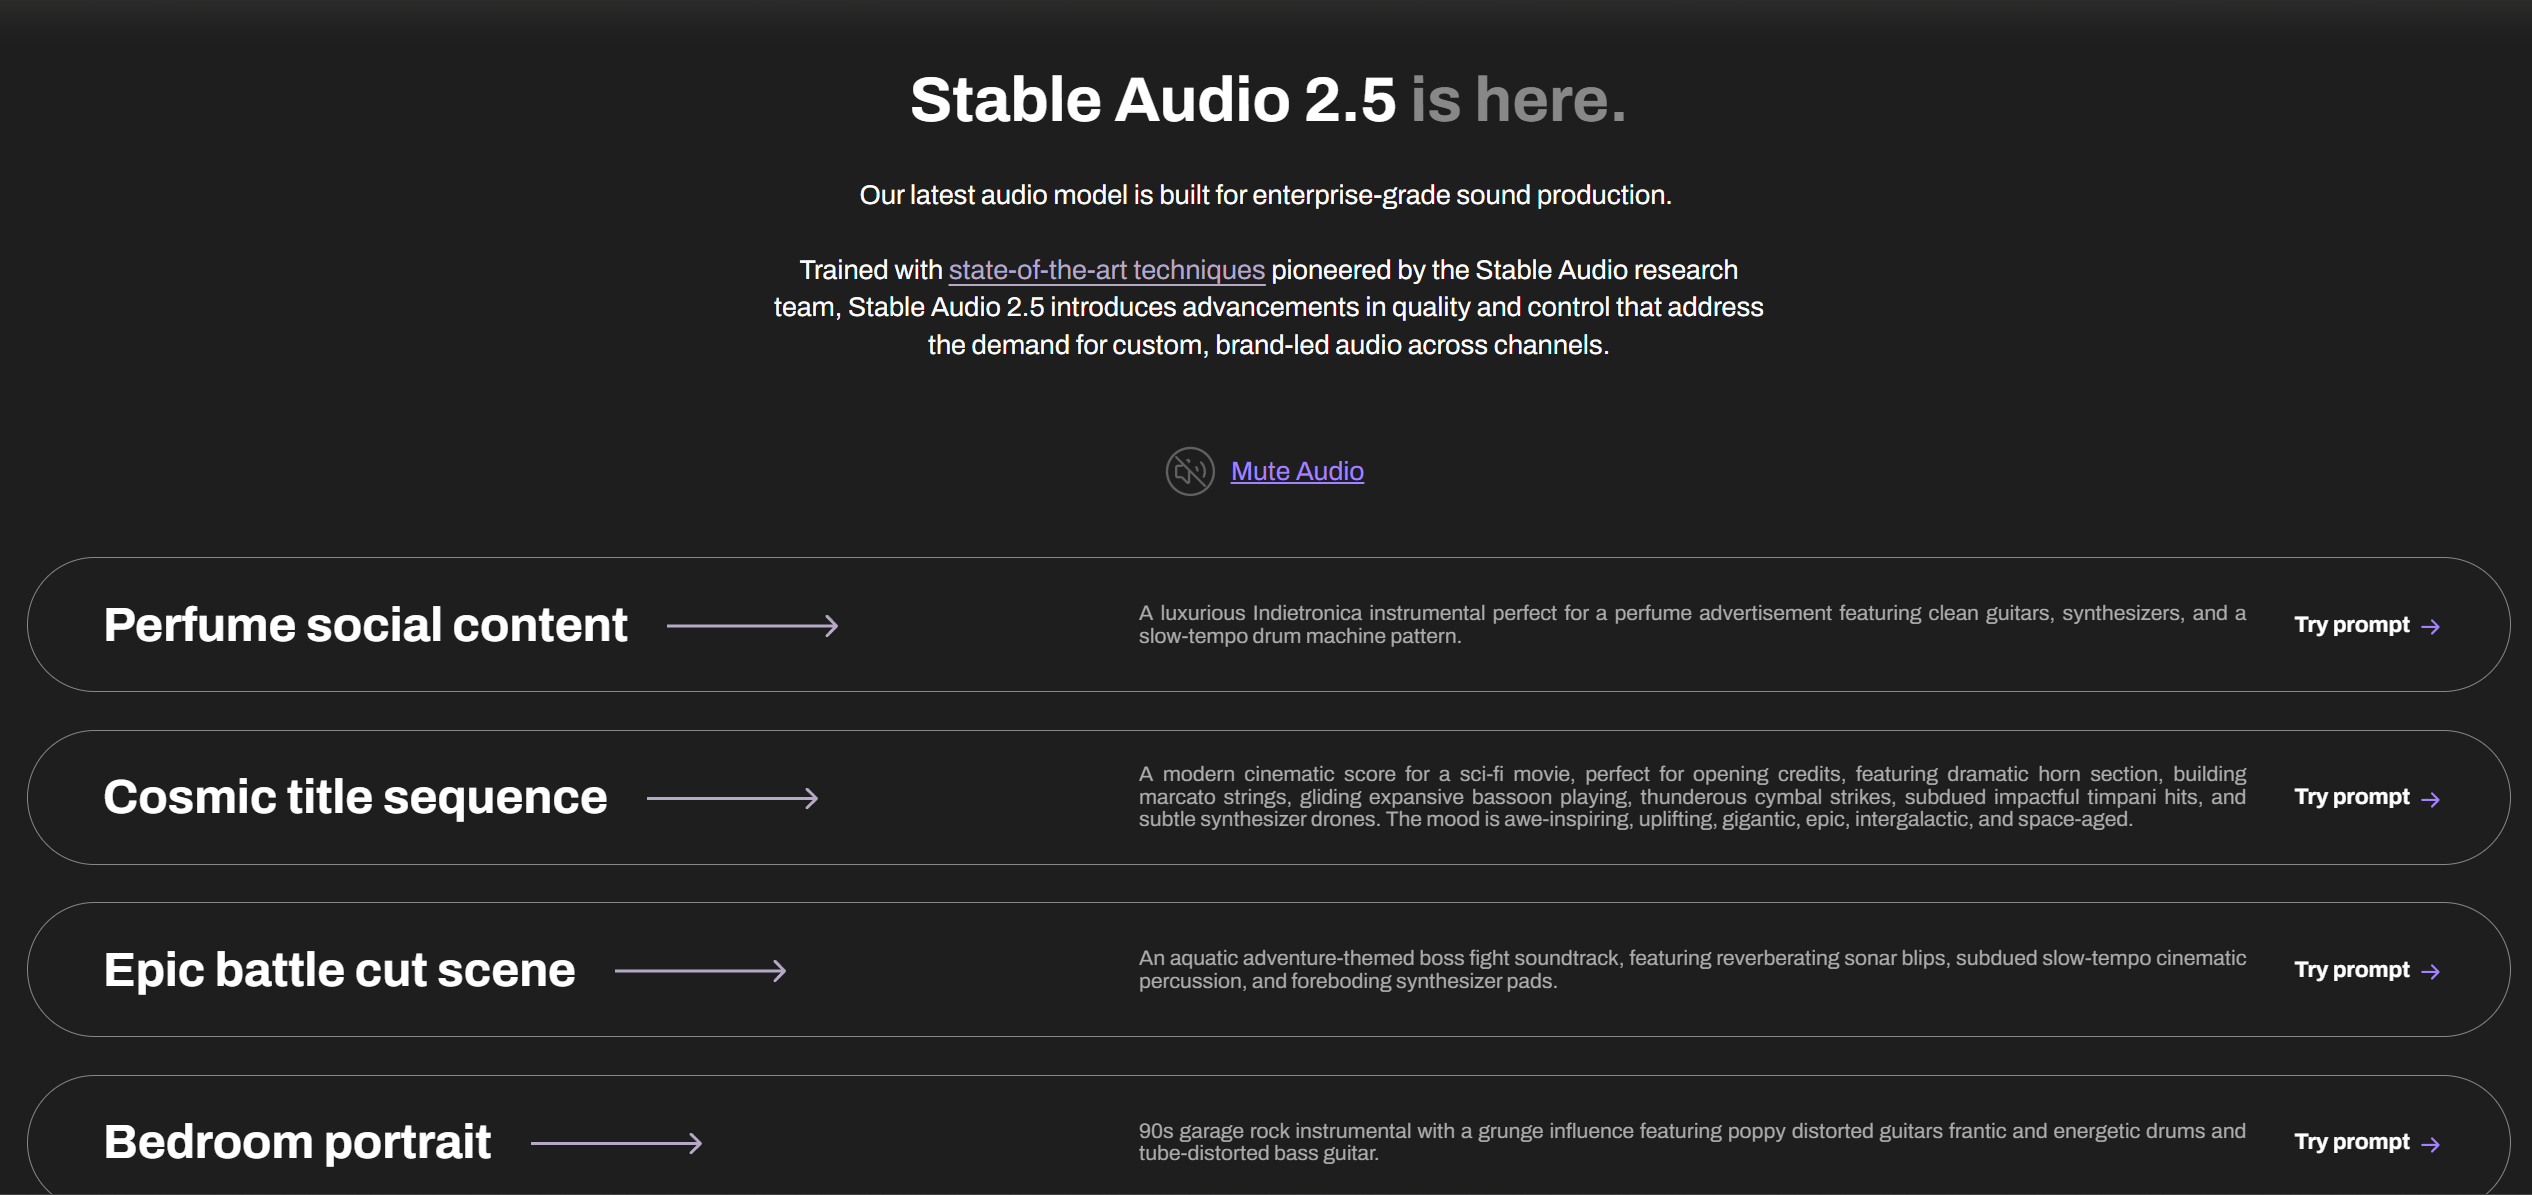Select the Perfume social content heading
The width and height of the screenshot is (2532, 1195).
[365, 625]
